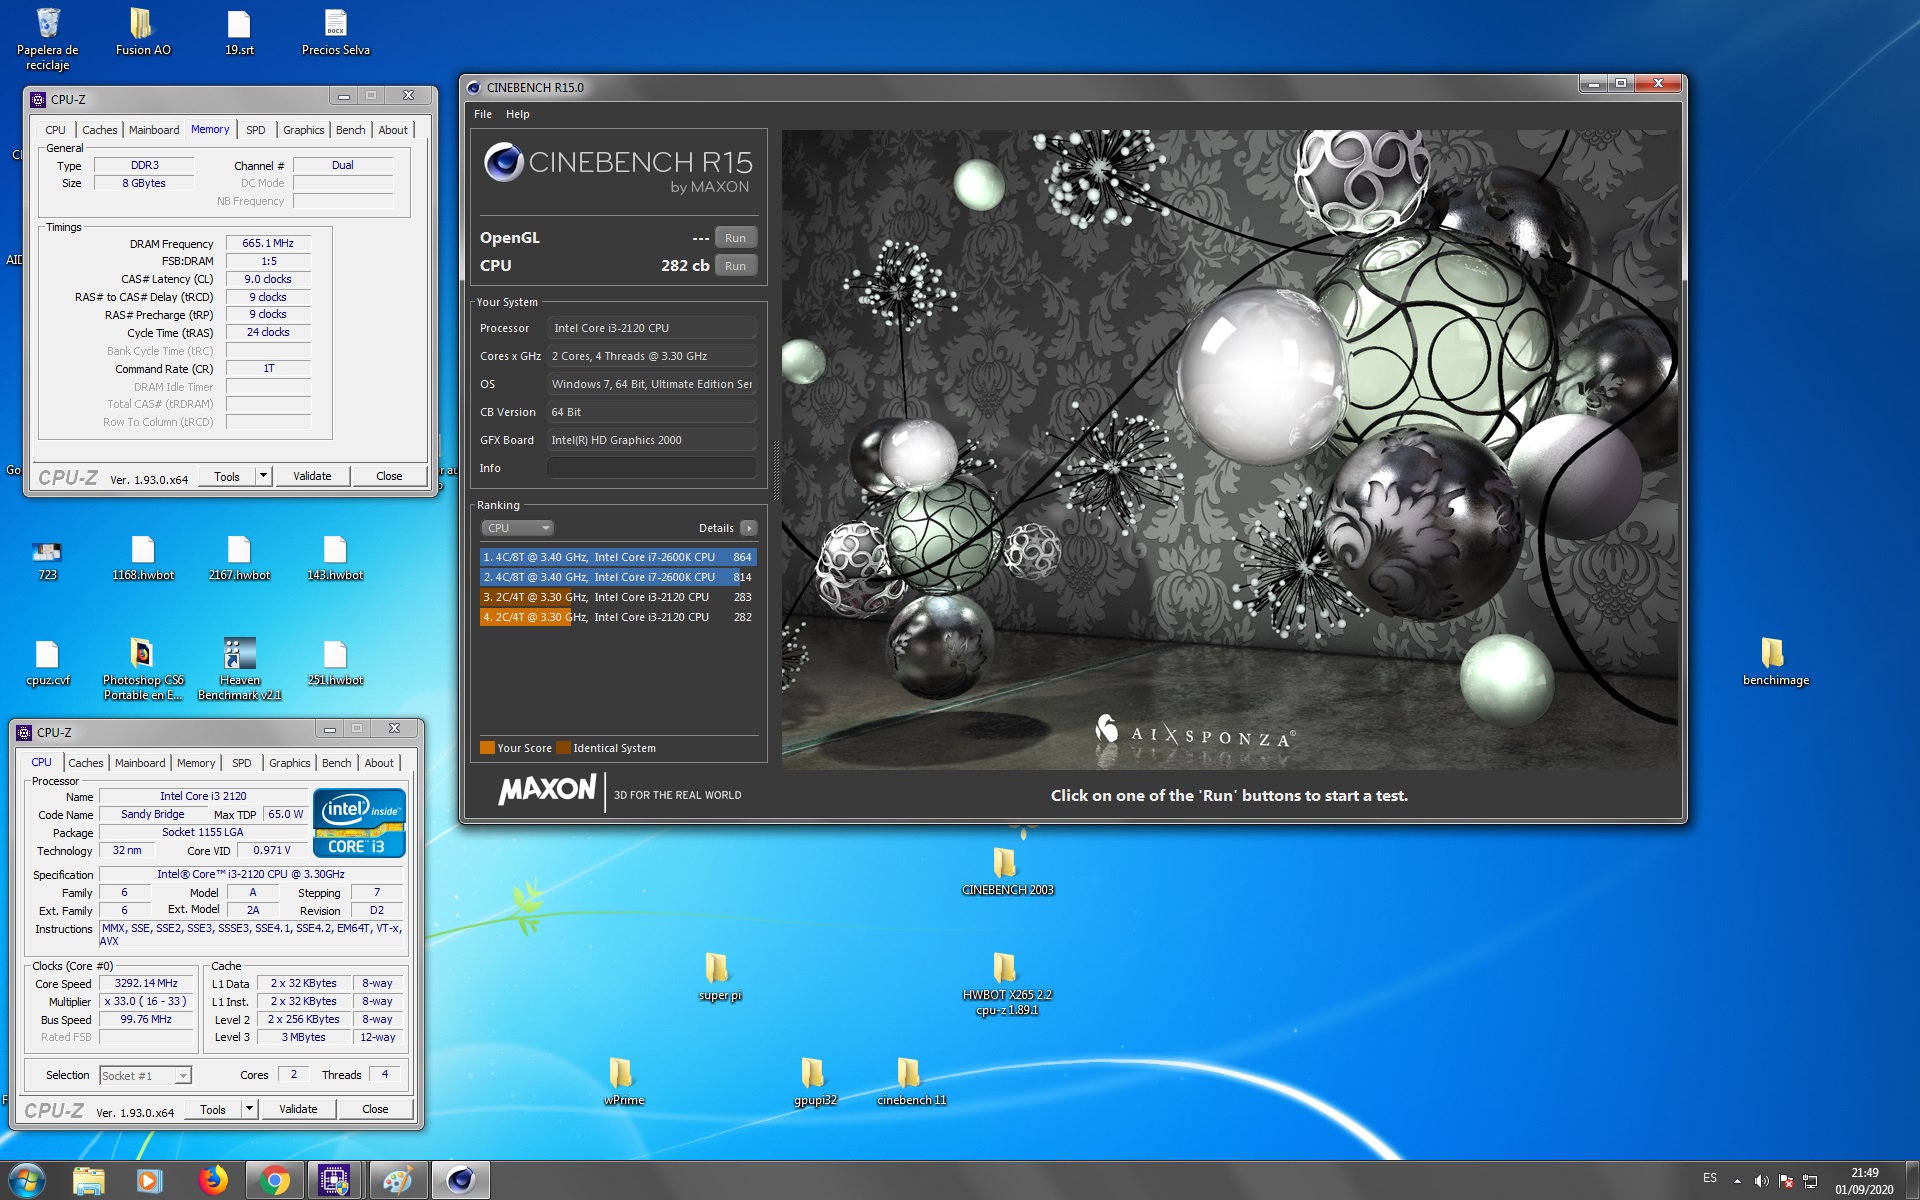Open Caches tab in lower CPU-Z window
Image resolution: width=1920 pixels, height=1200 pixels.
click(86, 763)
